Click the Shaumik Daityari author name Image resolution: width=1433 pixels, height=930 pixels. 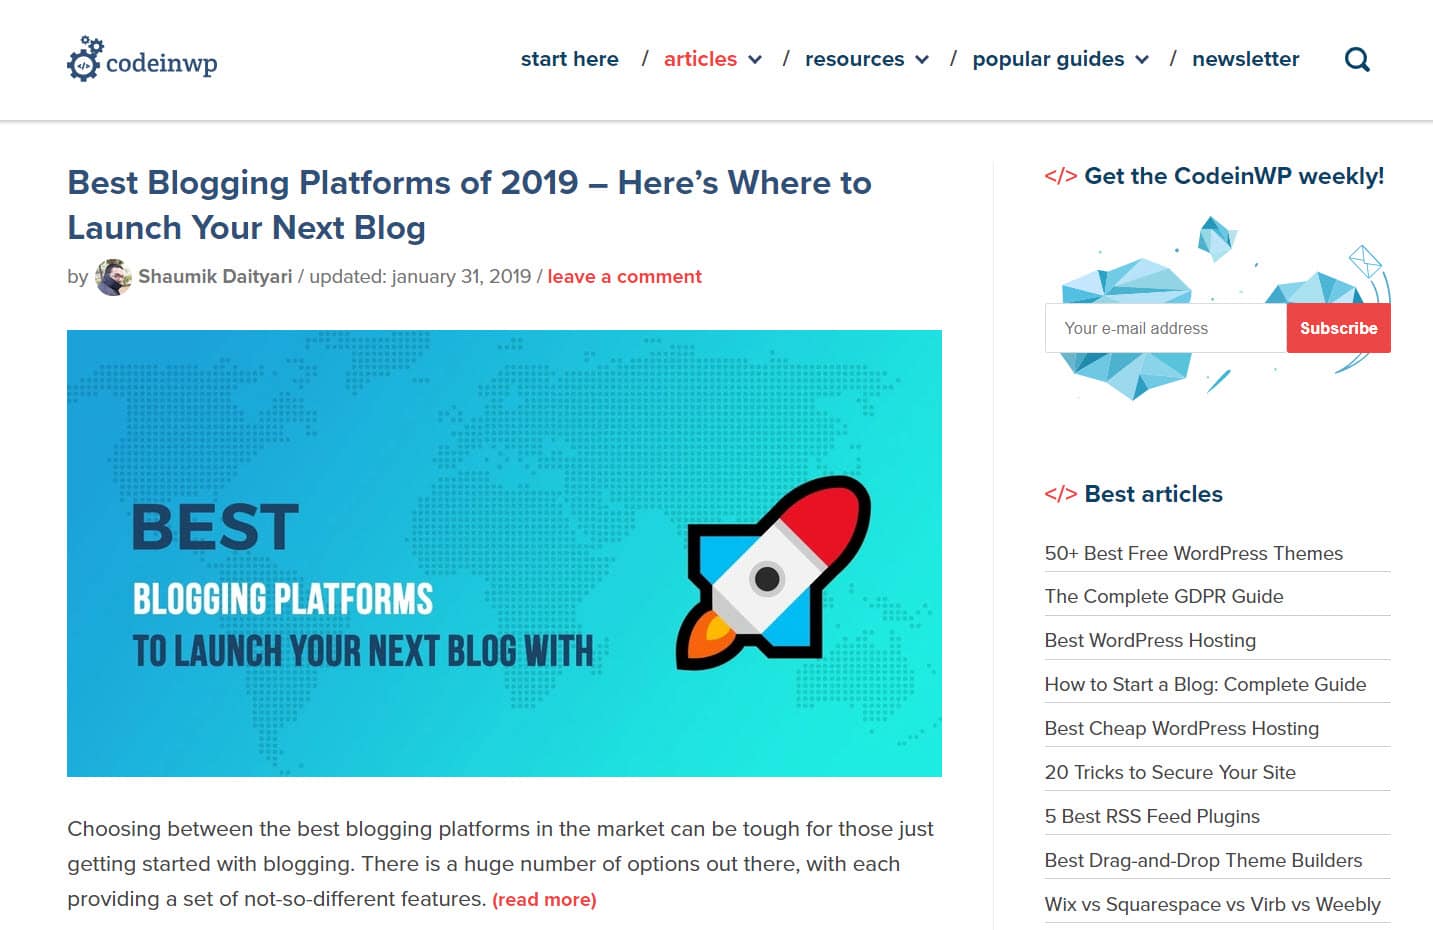coord(216,276)
